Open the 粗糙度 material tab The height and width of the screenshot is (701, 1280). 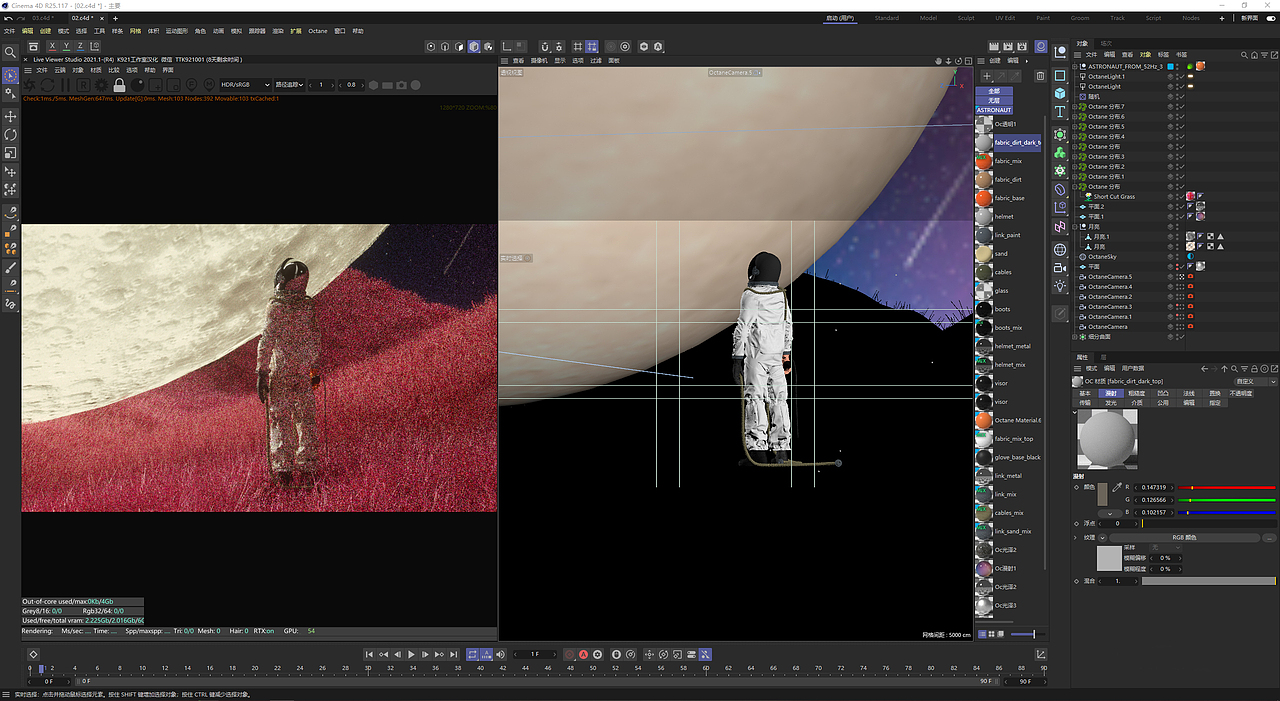click(1136, 393)
